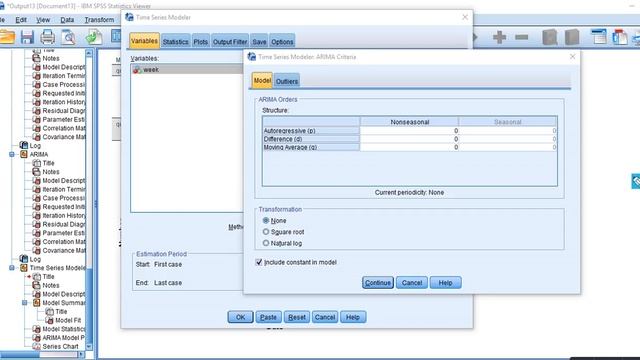The height and width of the screenshot is (360, 640).
Task: Toggle Include constant in model checkbox
Action: coord(259,262)
